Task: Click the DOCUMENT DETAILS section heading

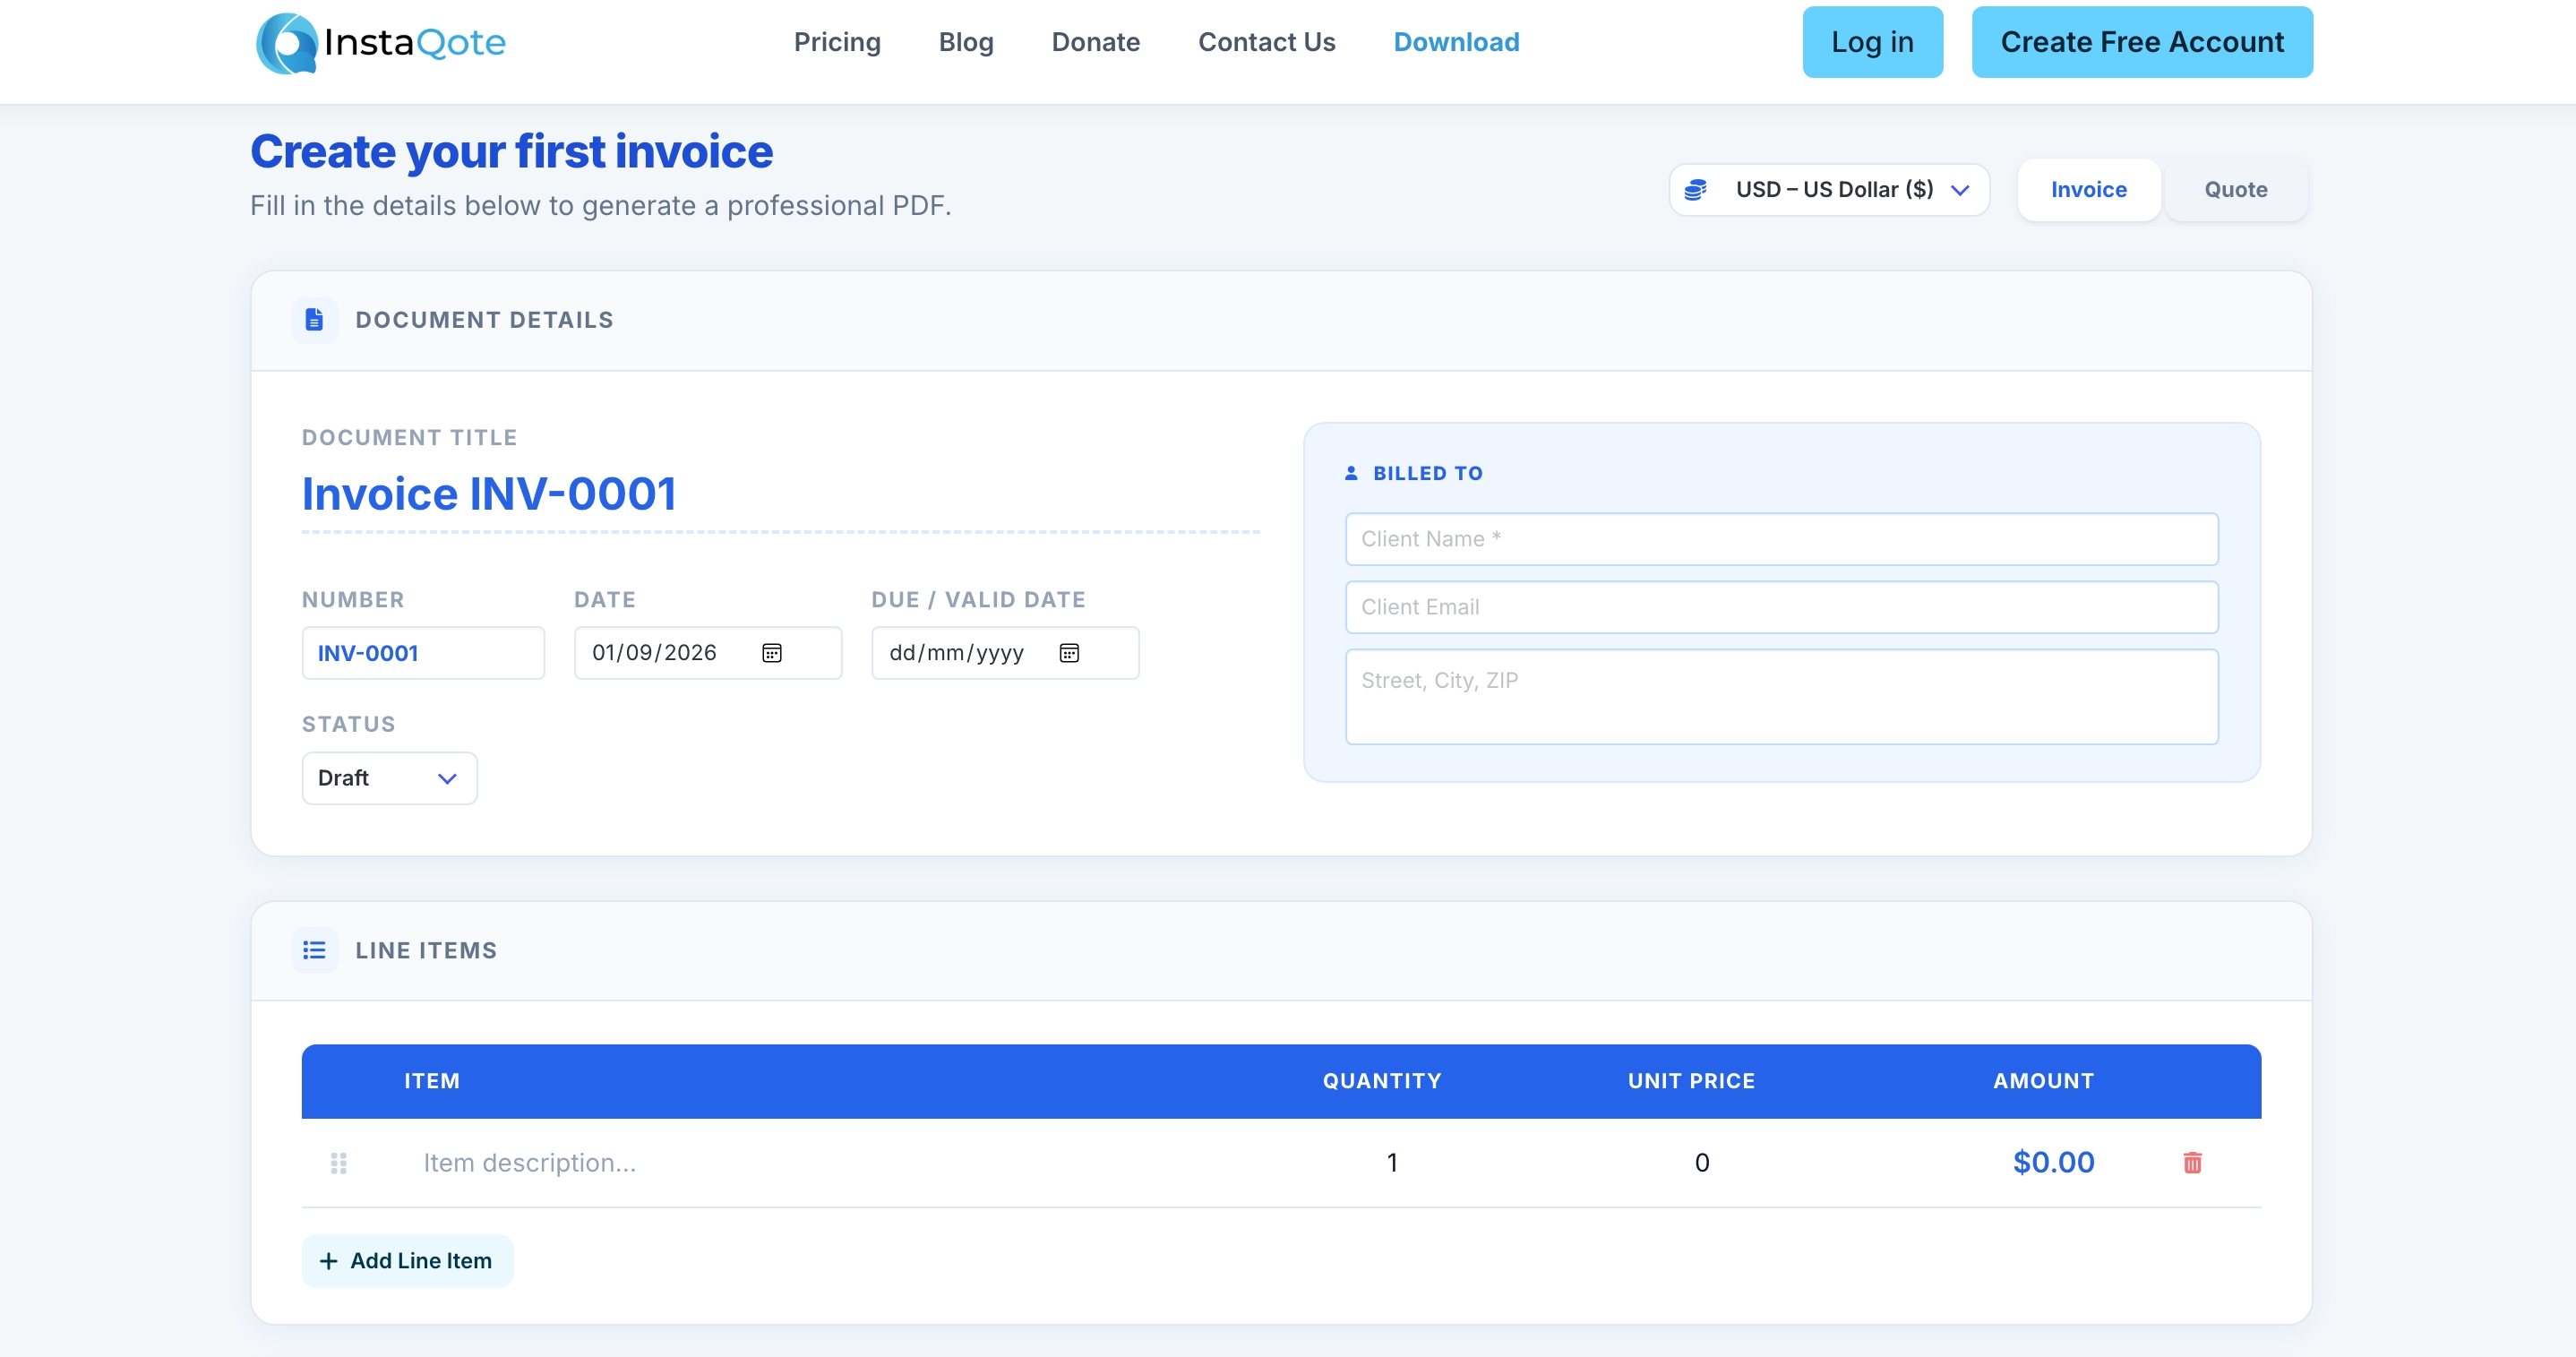Action: 484,320
